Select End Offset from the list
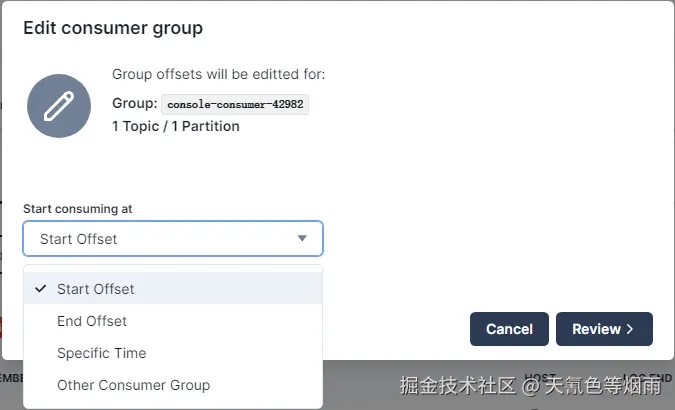The width and height of the screenshot is (675, 410). [173, 321]
